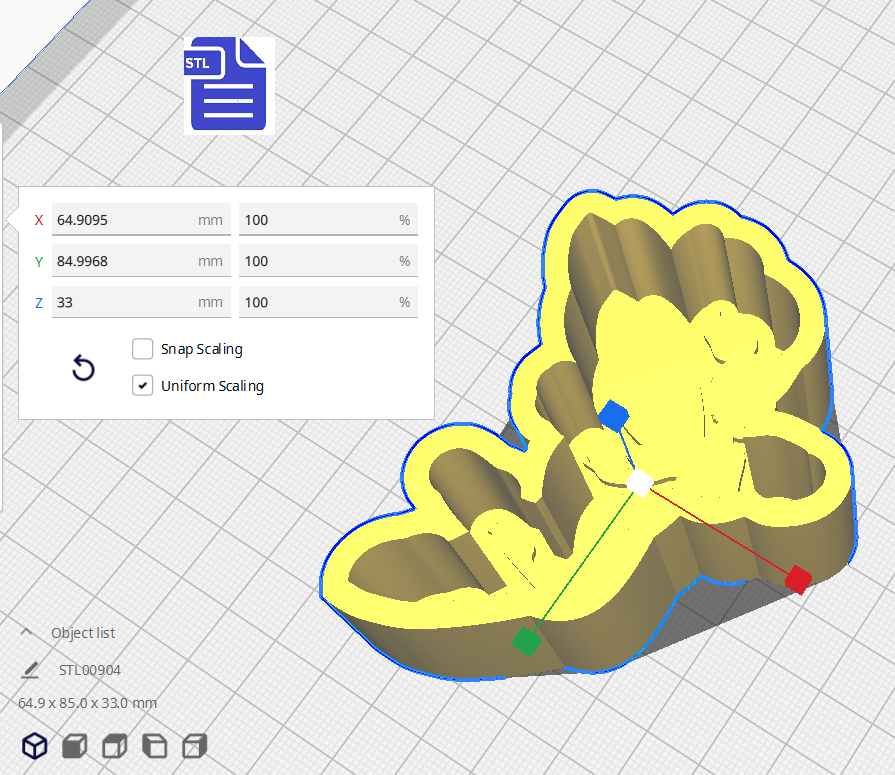Click the red X-axis scale handle
Screen dimensions: 895x775
797,578
